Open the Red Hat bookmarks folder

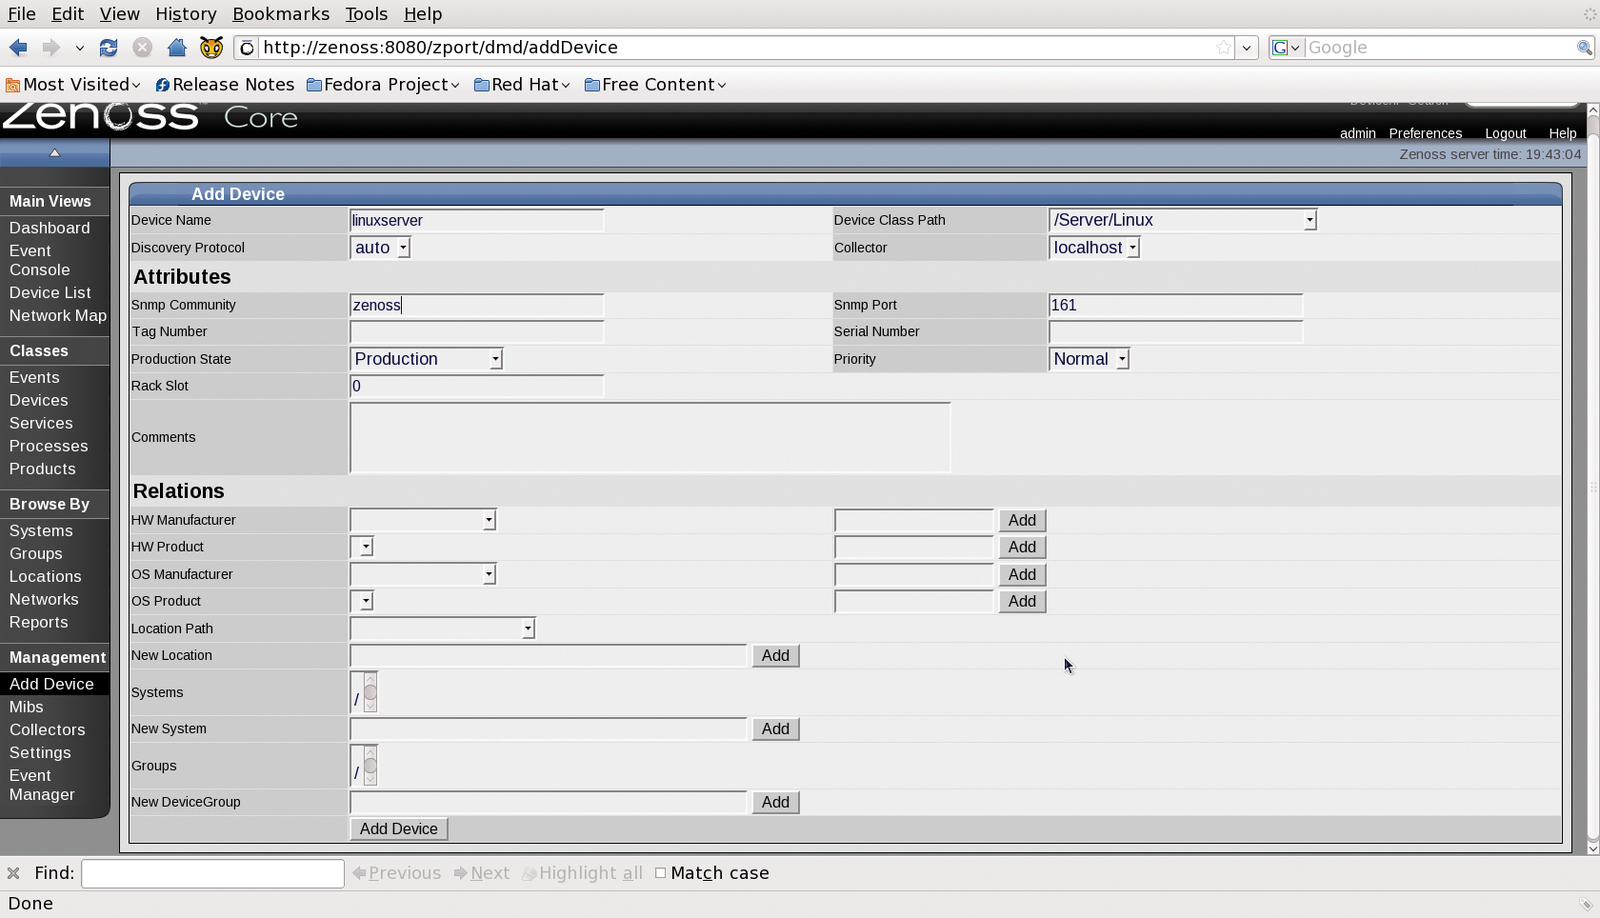[x=522, y=85]
